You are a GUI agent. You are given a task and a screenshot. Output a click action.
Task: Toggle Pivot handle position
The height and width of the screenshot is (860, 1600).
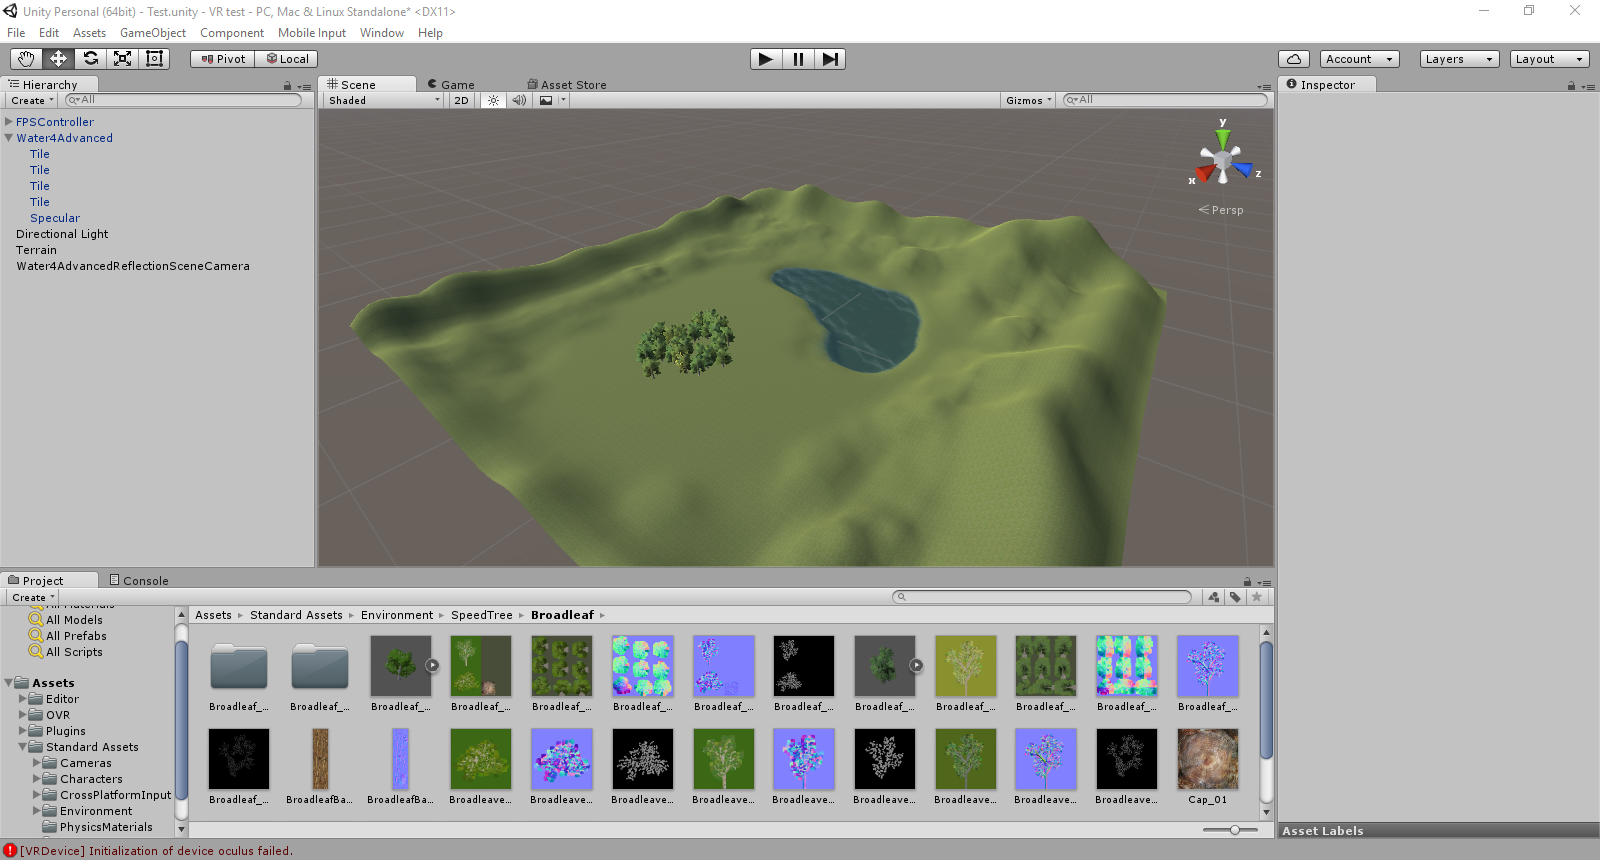coord(223,59)
